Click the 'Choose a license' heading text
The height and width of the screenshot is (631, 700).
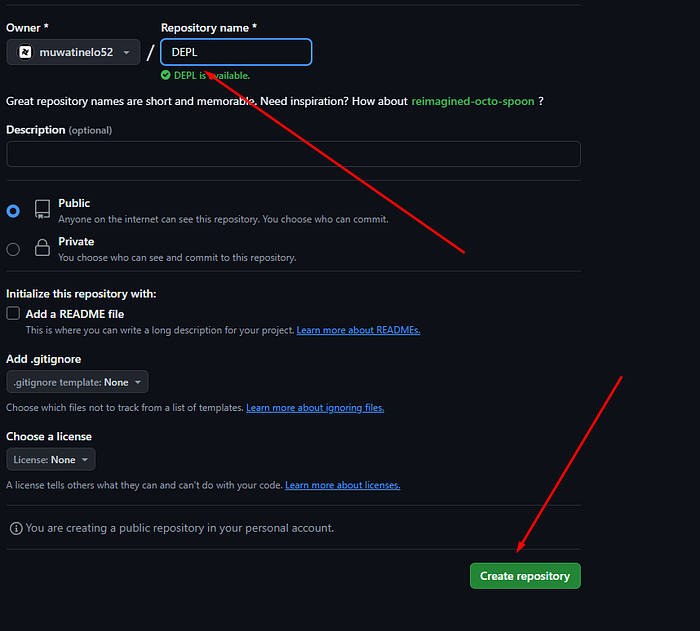[x=49, y=436]
